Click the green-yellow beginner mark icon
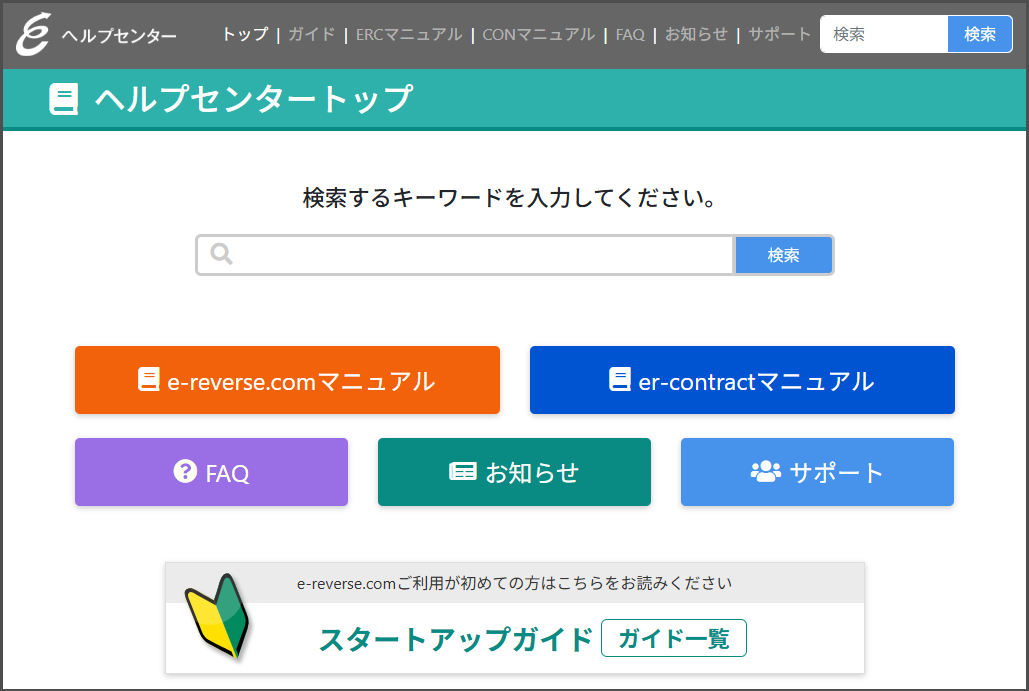Image resolution: width=1029 pixels, height=691 pixels. click(x=218, y=616)
